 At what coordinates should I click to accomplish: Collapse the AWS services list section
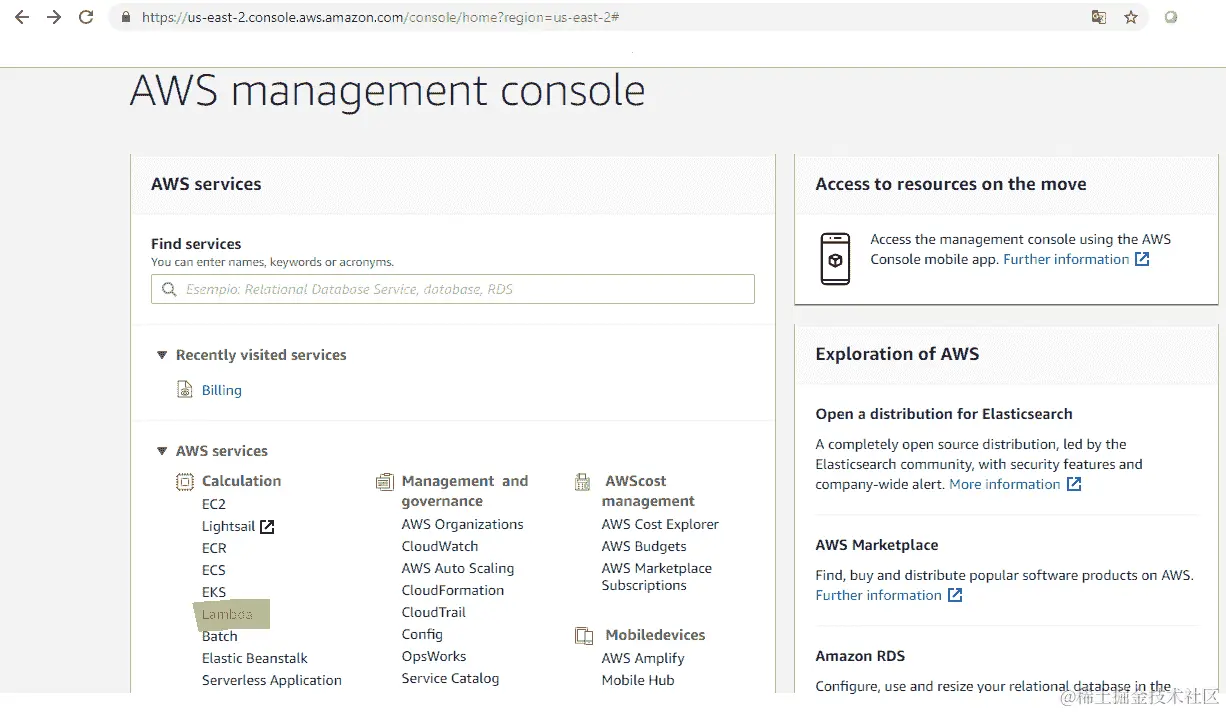tap(162, 451)
